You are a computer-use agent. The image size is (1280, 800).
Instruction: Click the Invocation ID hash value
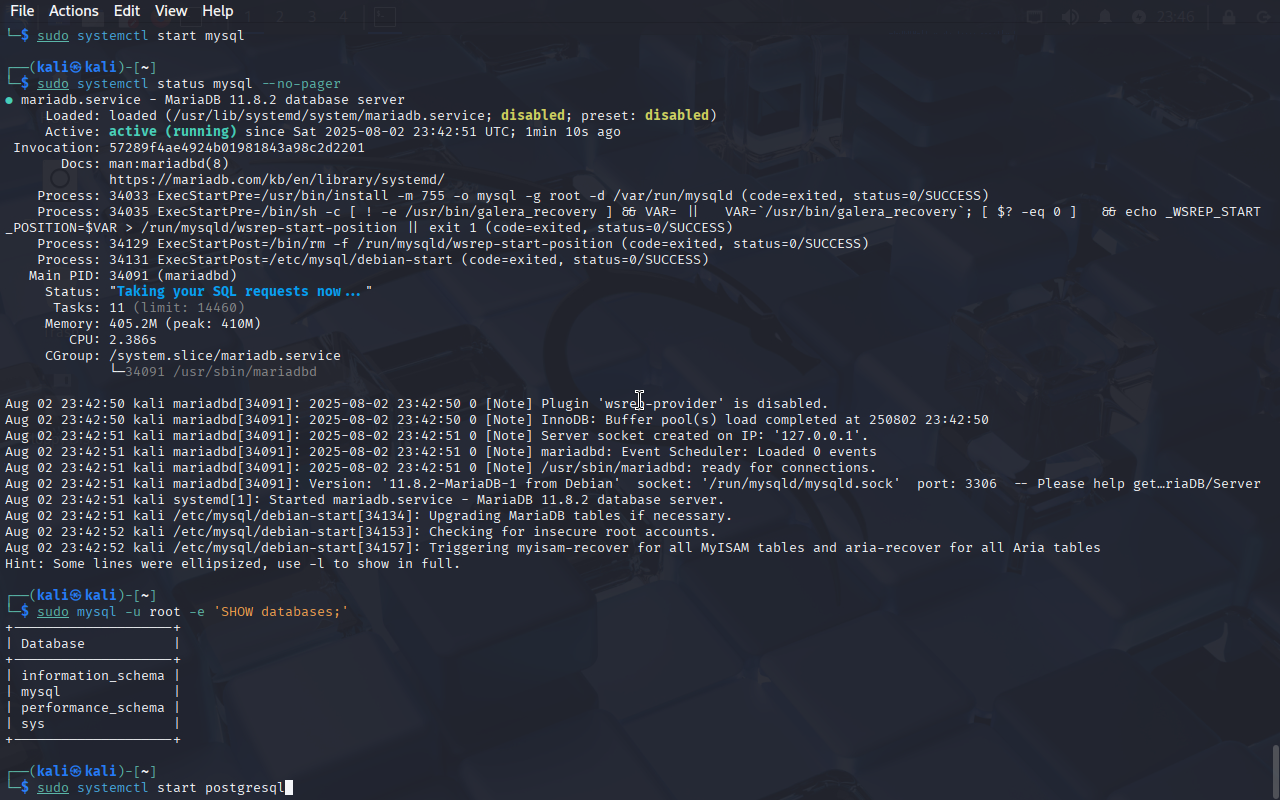[x=237, y=148]
